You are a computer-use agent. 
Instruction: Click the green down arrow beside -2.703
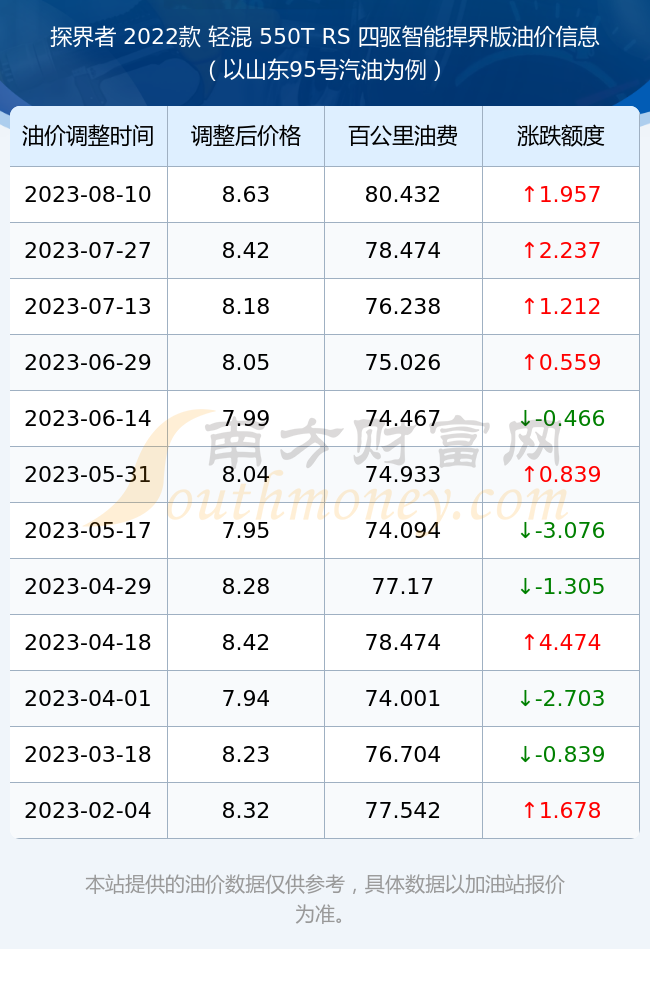point(525,698)
